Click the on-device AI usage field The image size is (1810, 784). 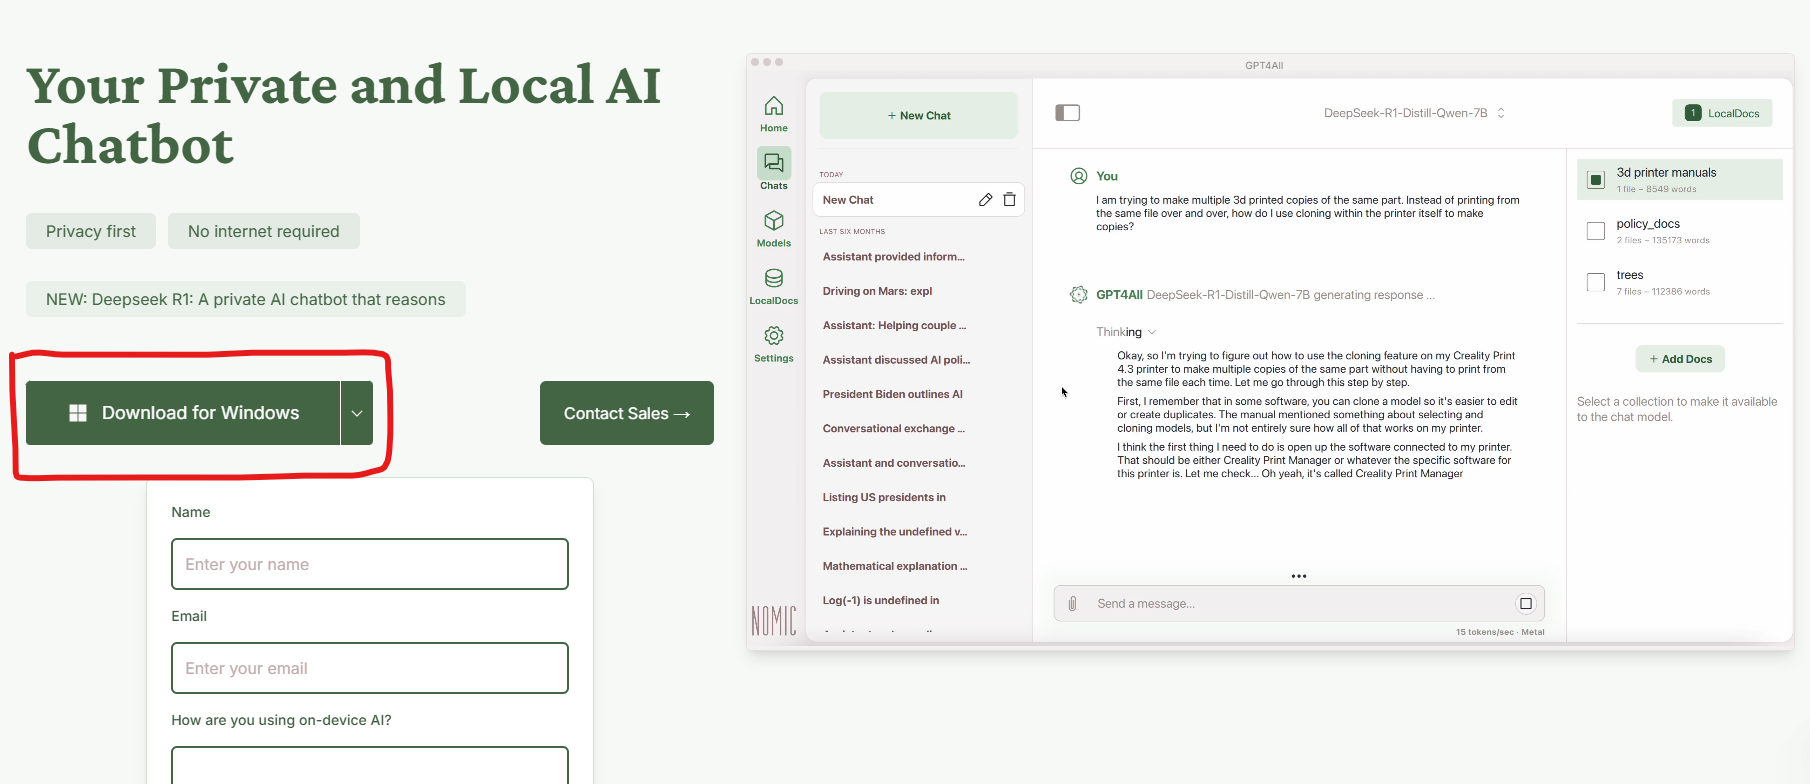[x=370, y=765]
